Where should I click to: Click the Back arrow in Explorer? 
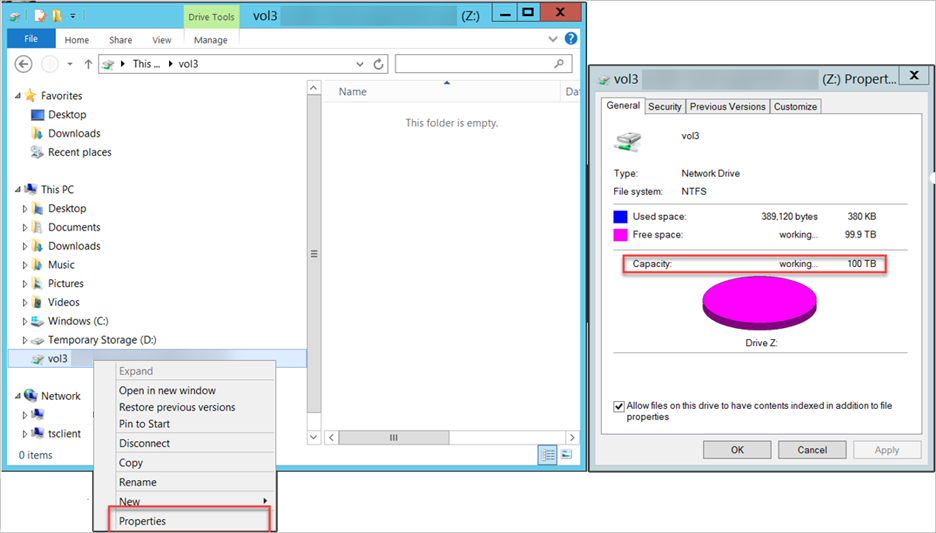pyautogui.click(x=23, y=64)
